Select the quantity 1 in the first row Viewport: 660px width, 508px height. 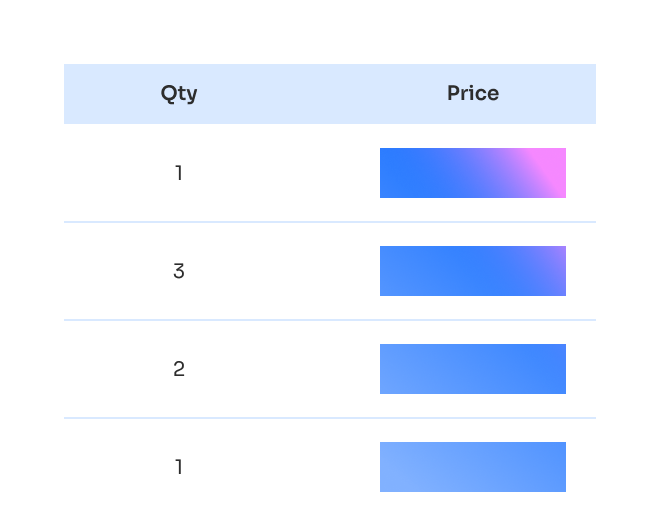tap(179, 173)
